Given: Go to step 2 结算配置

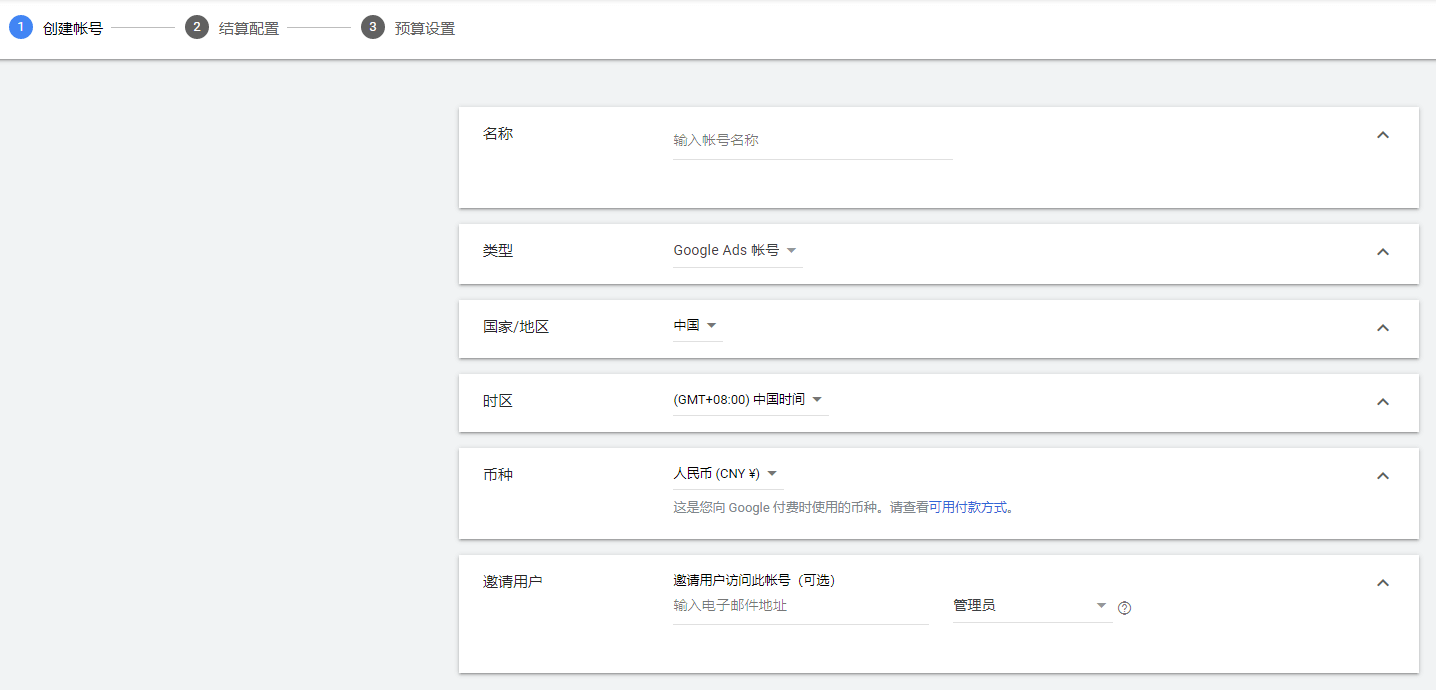Looking at the screenshot, I should coord(233,28).
